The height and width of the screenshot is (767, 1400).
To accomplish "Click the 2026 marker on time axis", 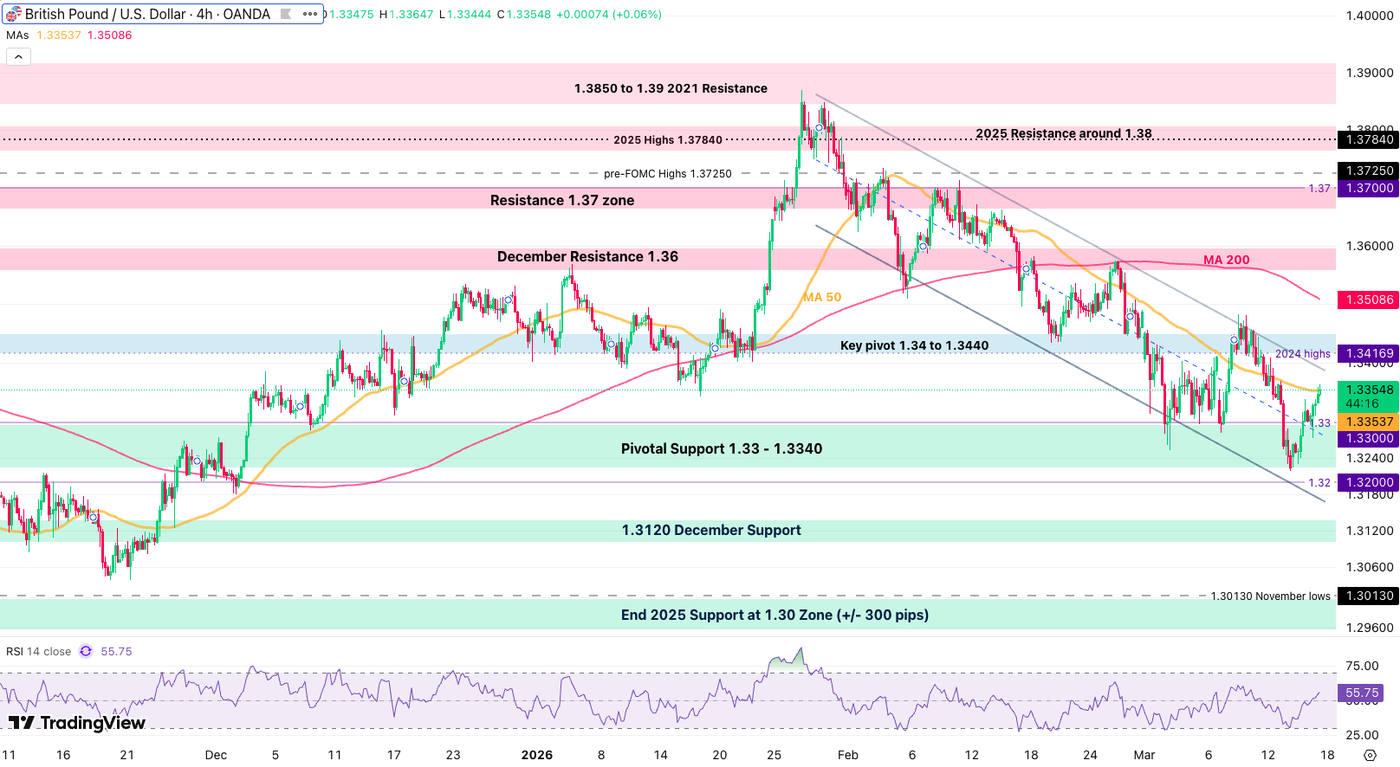I will (x=537, y=755).
